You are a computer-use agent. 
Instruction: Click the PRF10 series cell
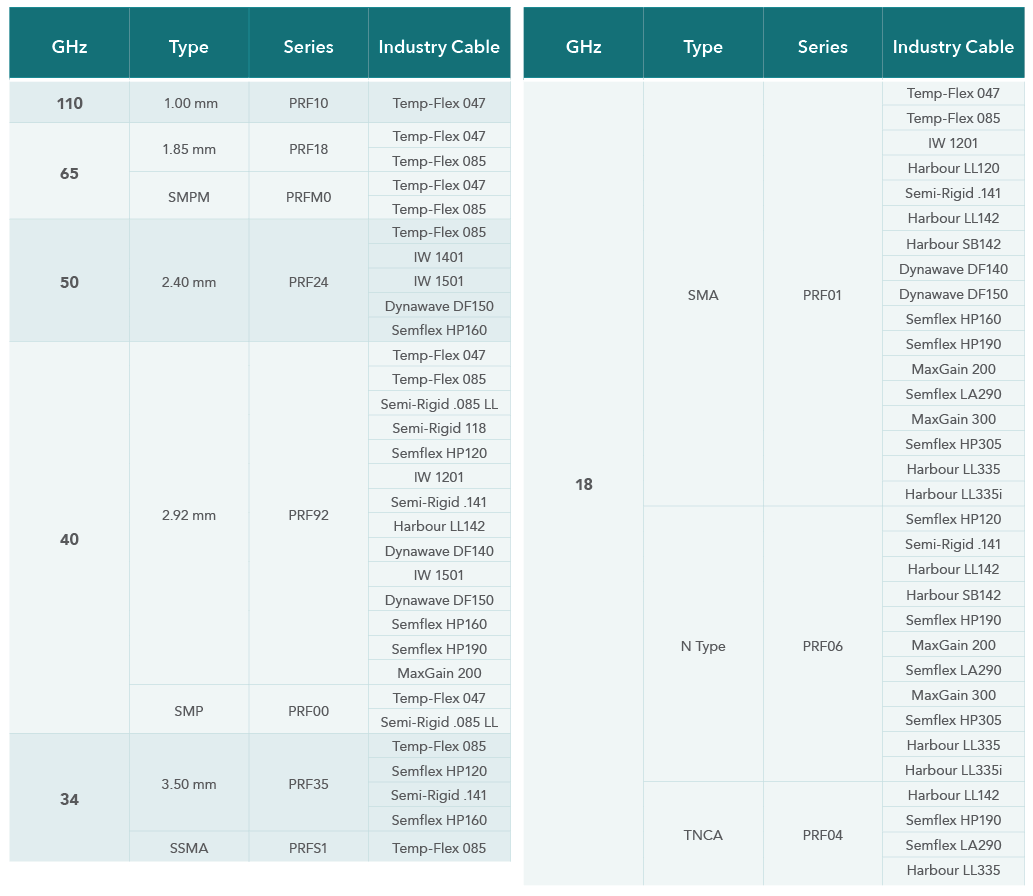pyautogui.click(x=308, y=103)
